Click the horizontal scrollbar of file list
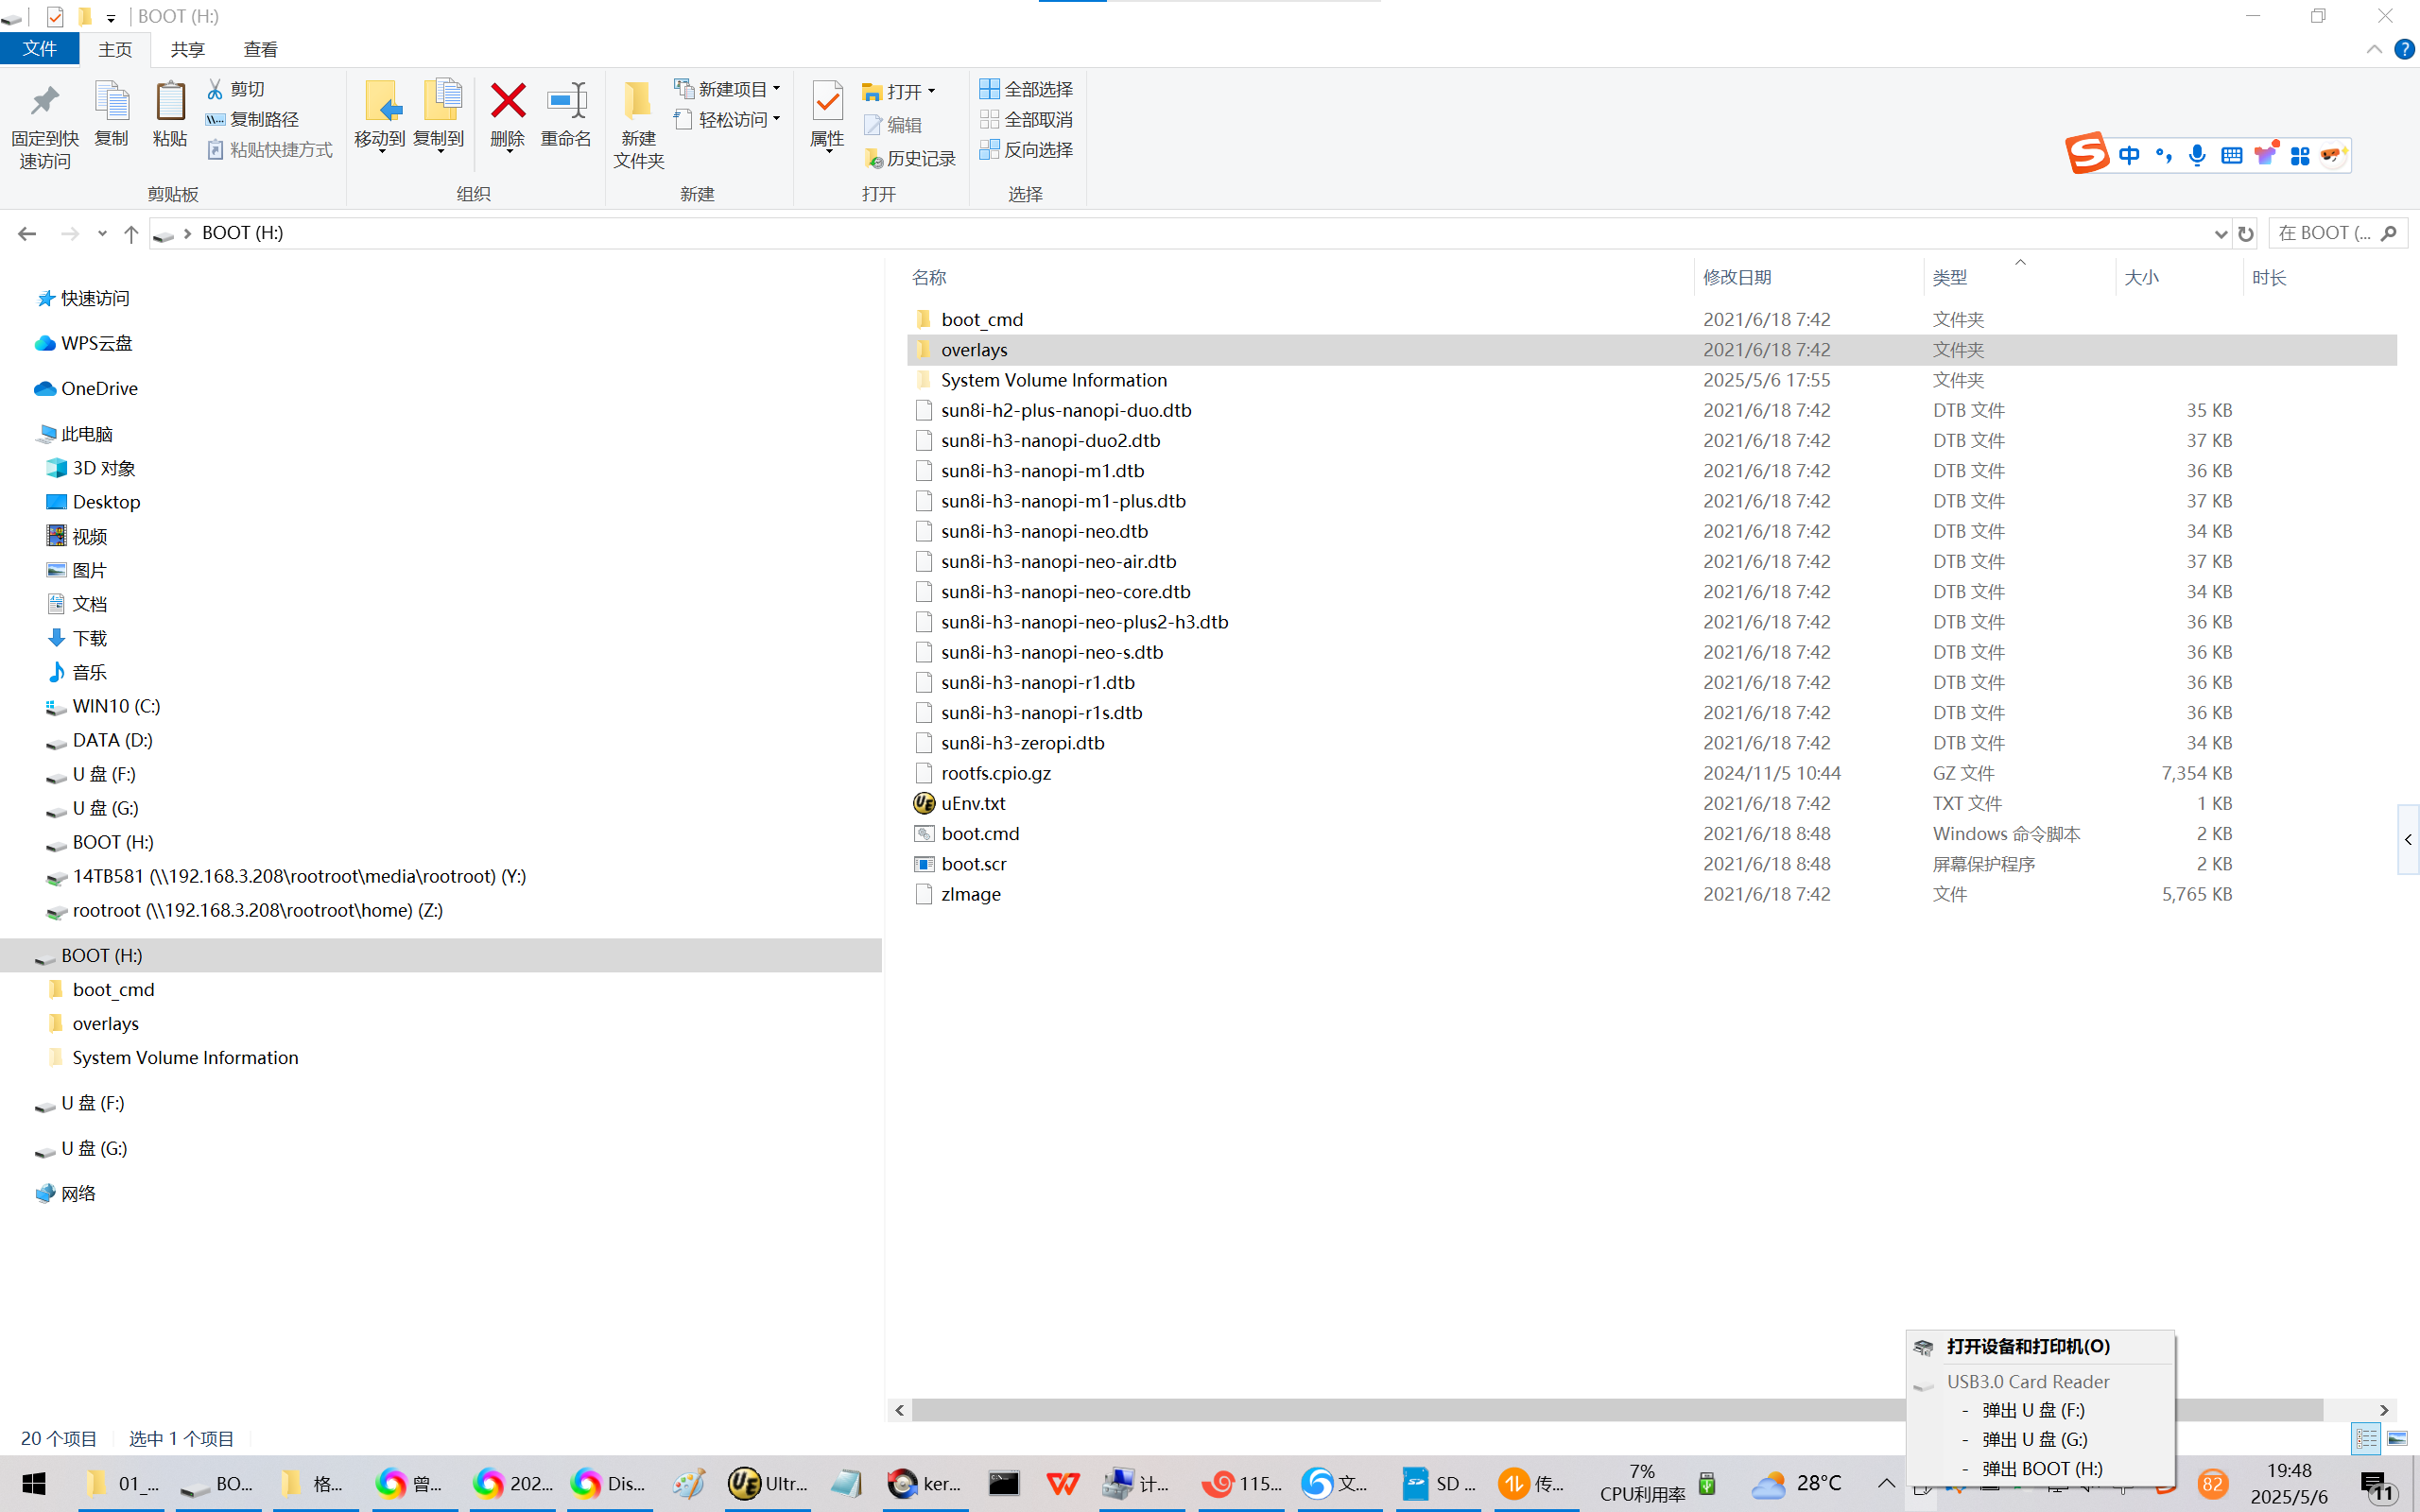The image size is (2420, 1512). (1400, 1409)
